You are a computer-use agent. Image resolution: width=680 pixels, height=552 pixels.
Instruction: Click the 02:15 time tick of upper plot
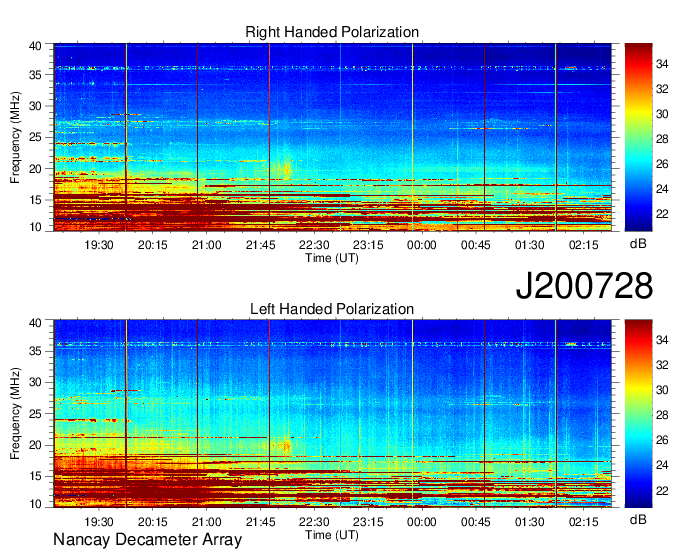pos(583,245)
